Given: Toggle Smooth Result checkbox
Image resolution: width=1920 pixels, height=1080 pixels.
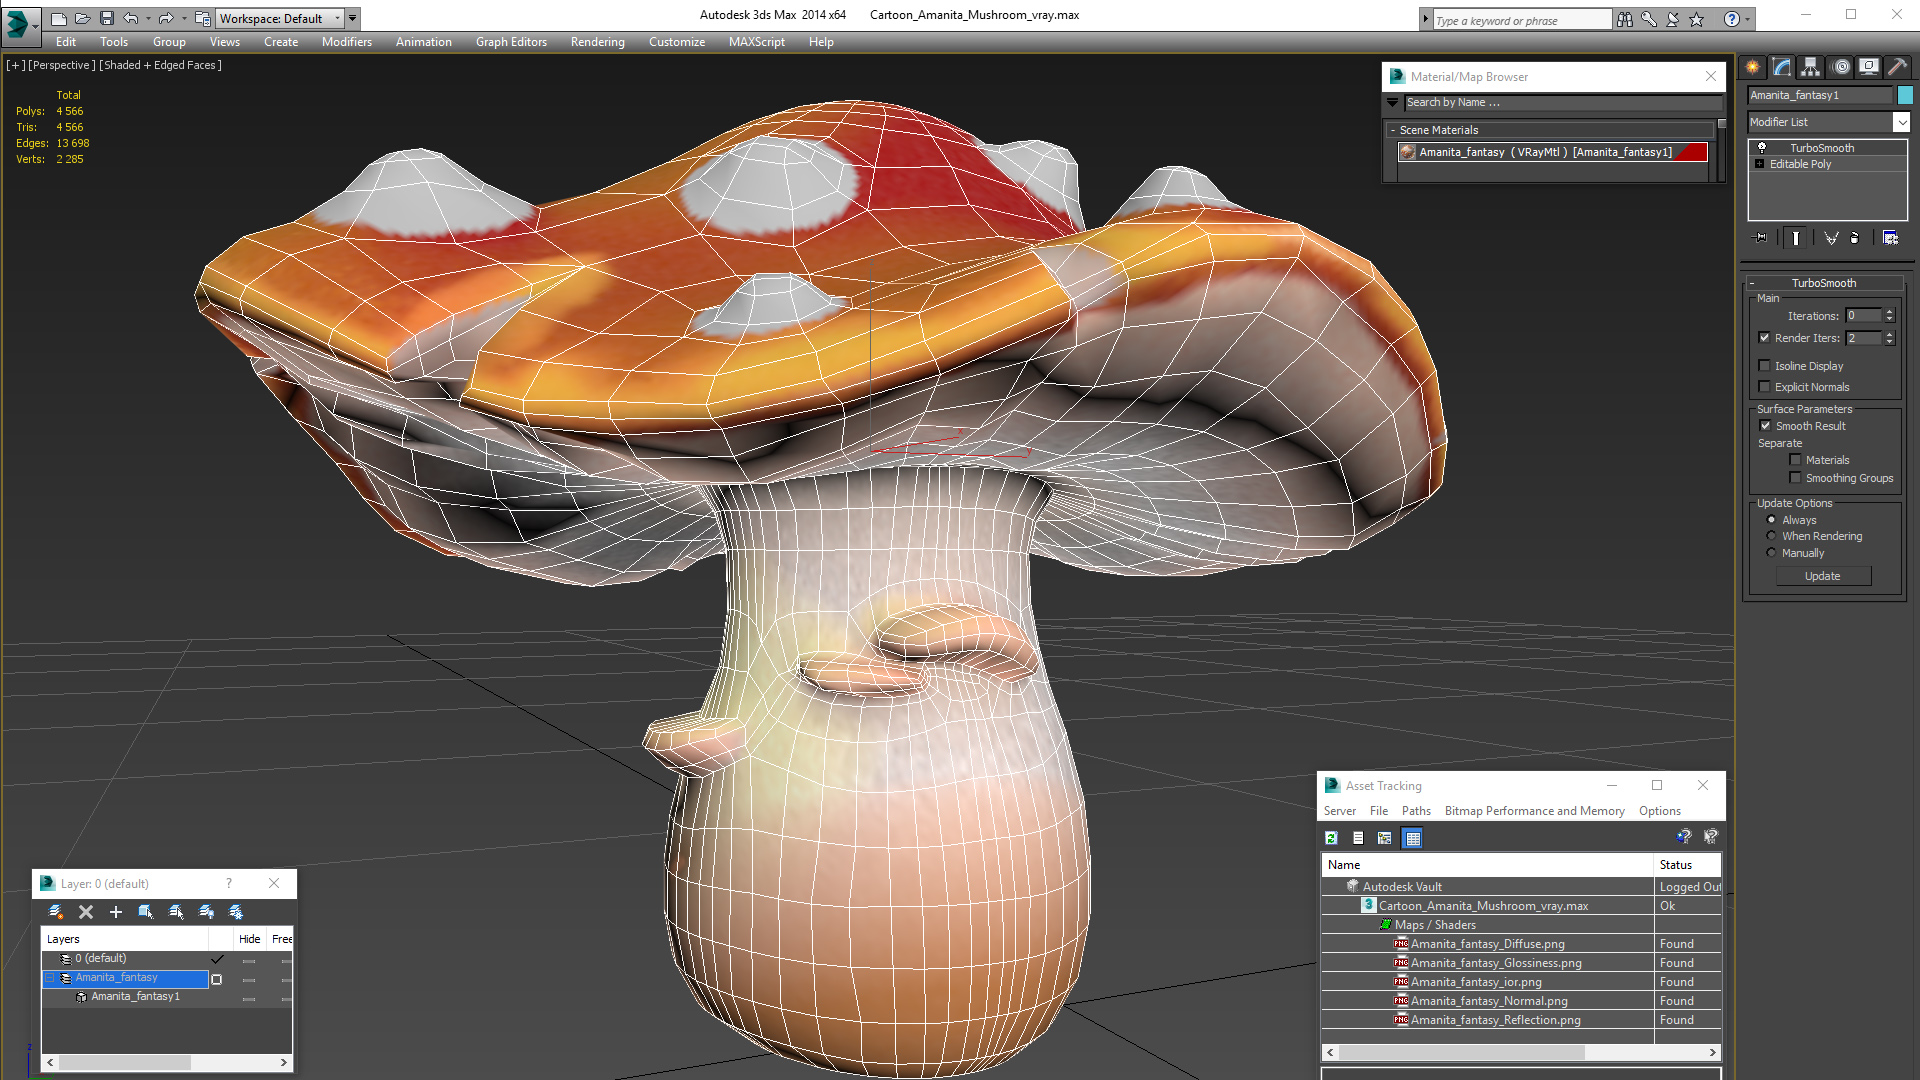Looking at the screenshot, I should click(x=1765, y=426).
